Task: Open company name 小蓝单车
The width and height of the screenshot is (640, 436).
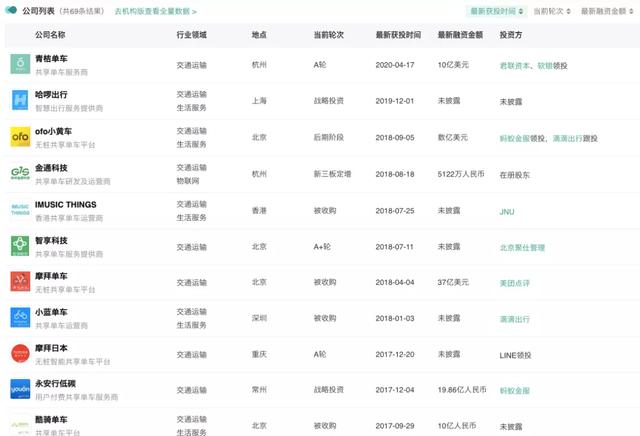Action: [x=51, y=312]
